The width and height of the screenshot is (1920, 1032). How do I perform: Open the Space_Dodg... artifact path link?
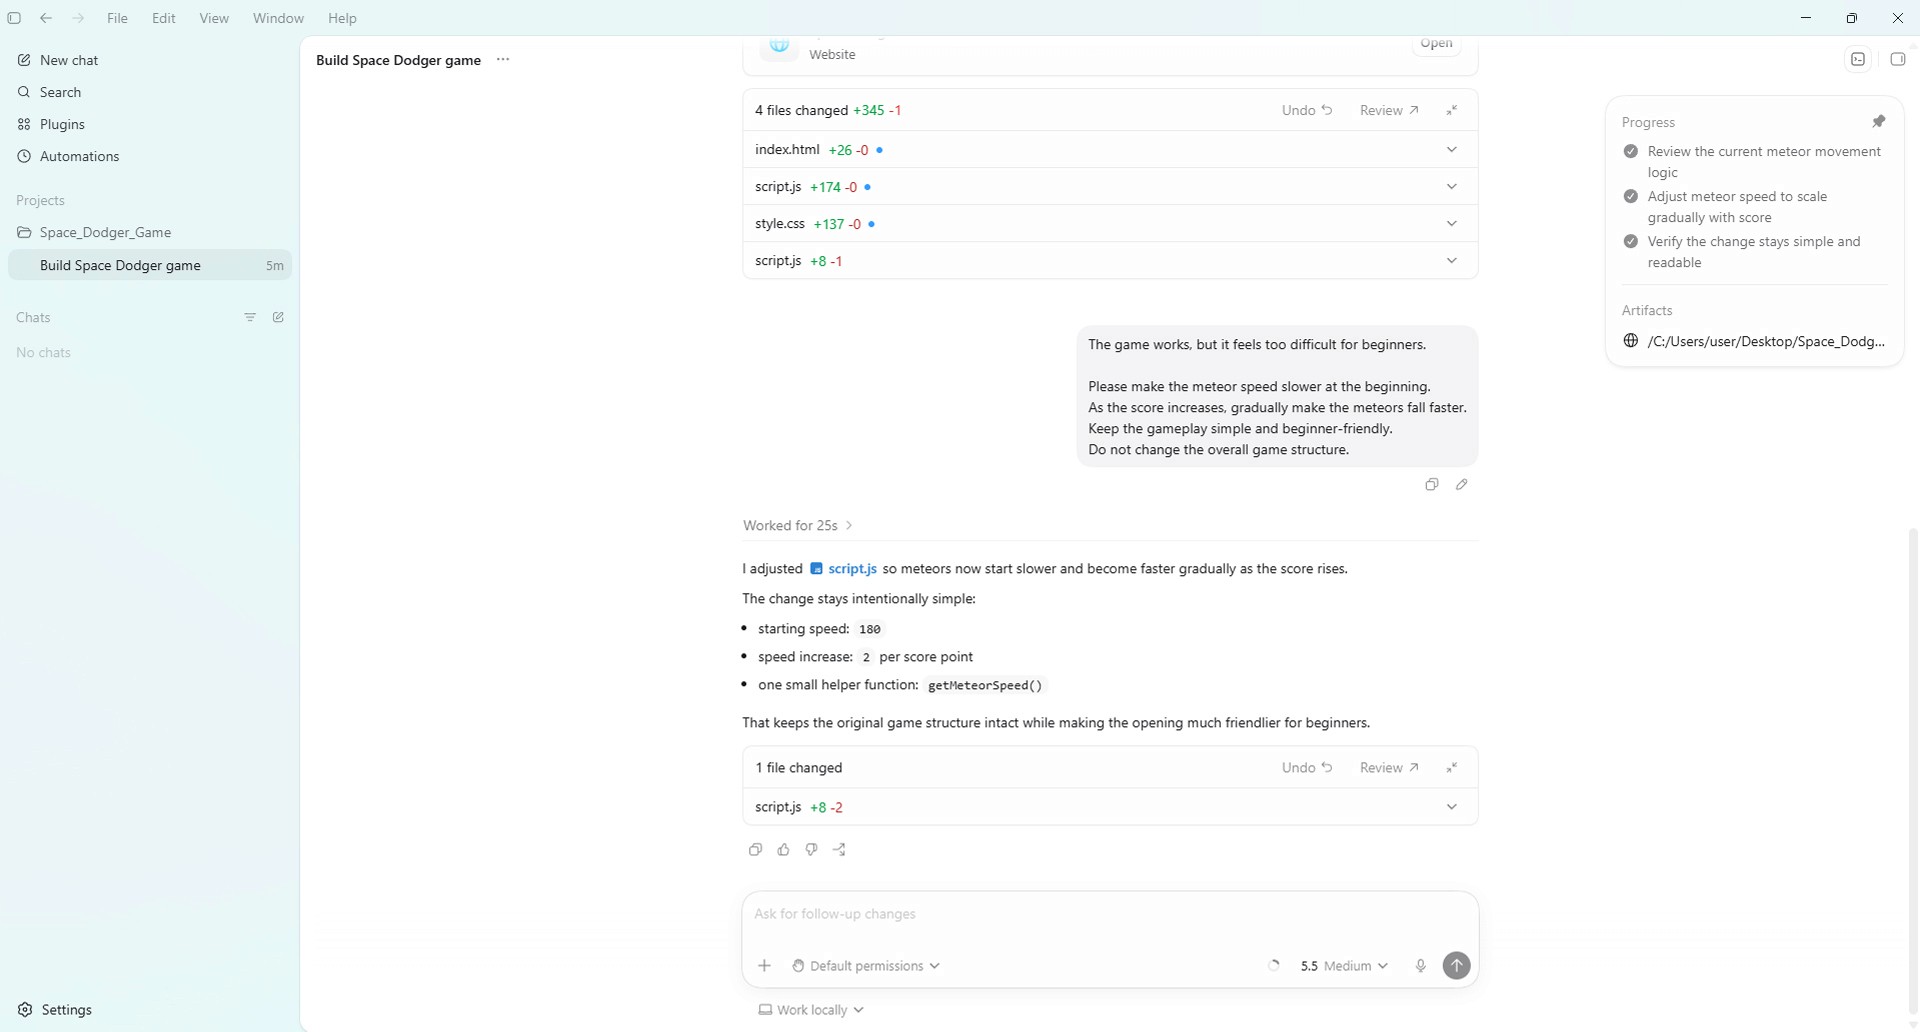click(1754, 341)
